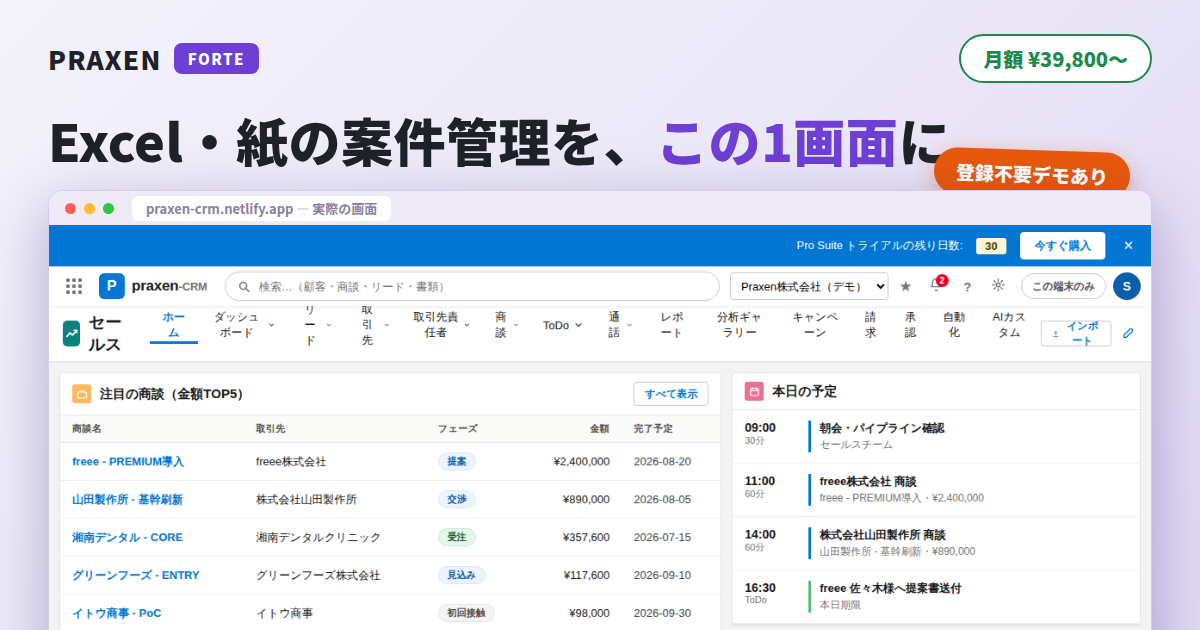The width and height of the screenshot is (1200, 630).
Task: Click the 受注 phase badge
Action: click(x=457, y=537)
